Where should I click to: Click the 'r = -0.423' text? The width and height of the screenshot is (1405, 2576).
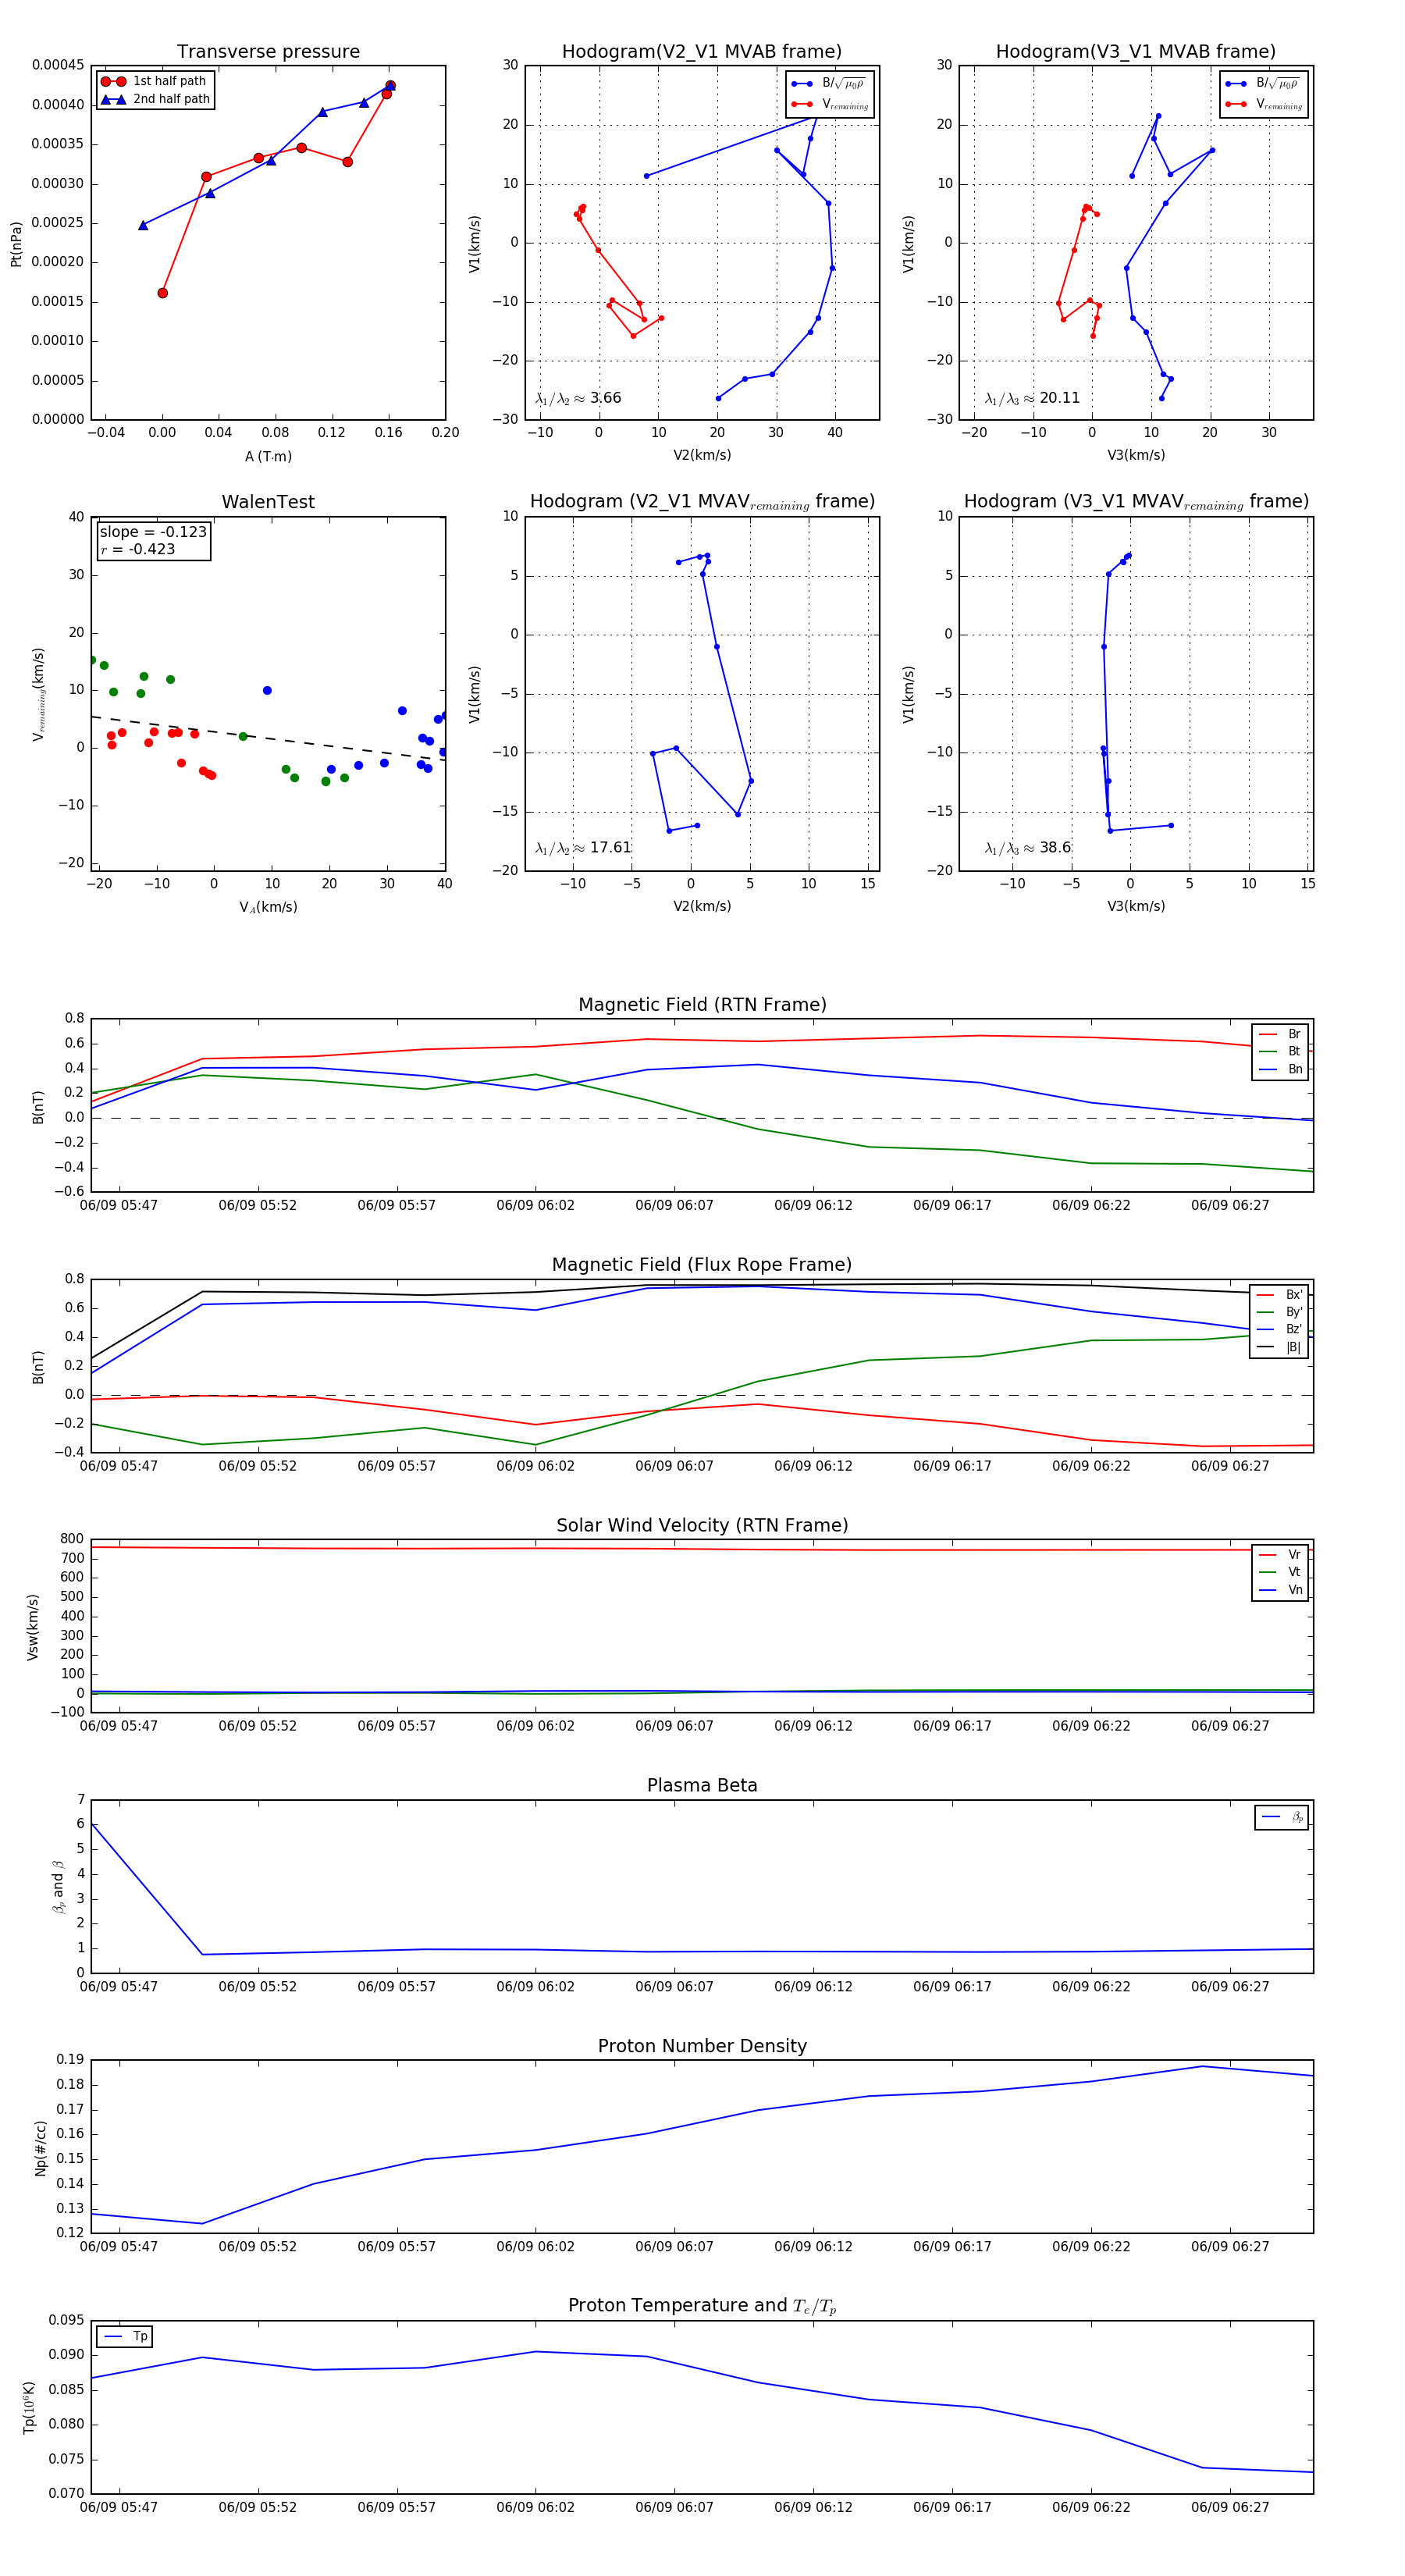(137, 549)
